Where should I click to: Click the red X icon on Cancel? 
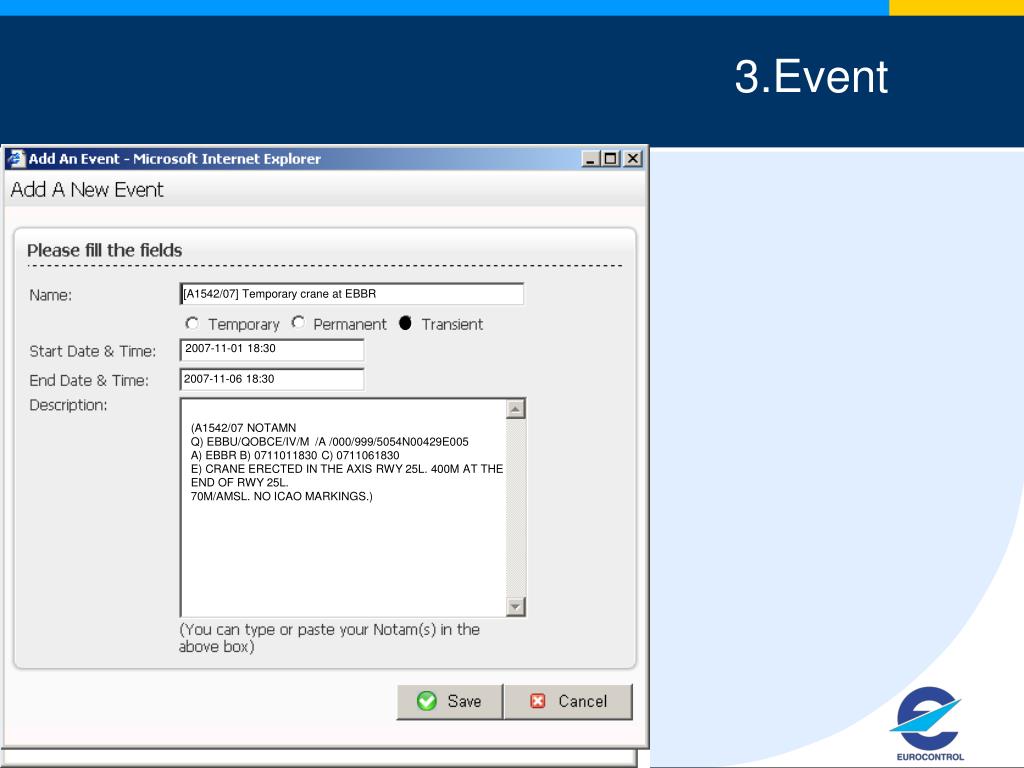coord(537,701)
